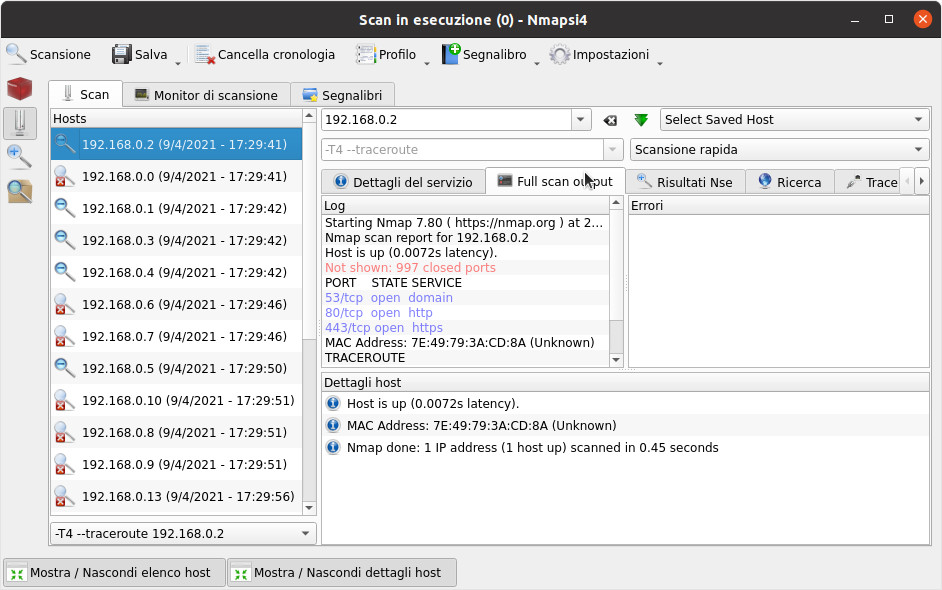Select host 192.168.0.8 in Hosts list
942x590 pixels.
point(176,433)
